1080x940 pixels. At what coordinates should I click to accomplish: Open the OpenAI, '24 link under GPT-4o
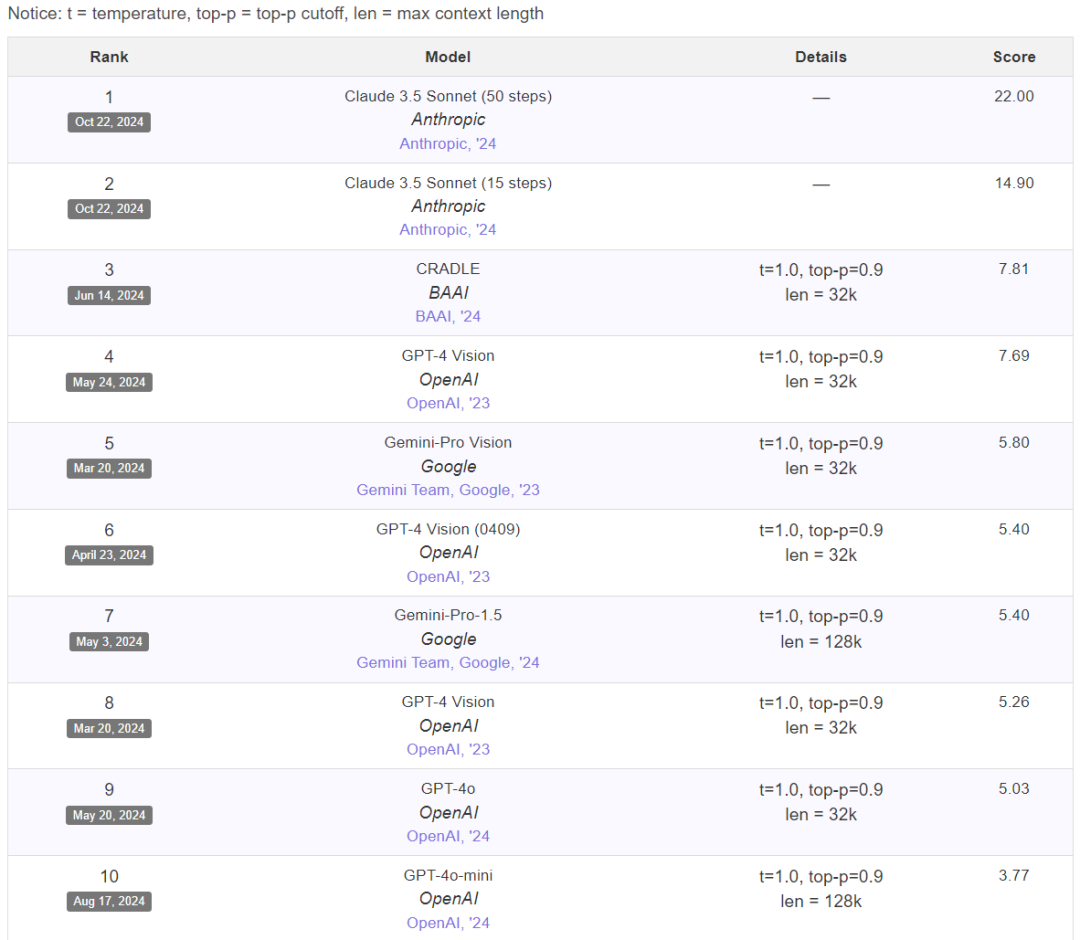448,836
